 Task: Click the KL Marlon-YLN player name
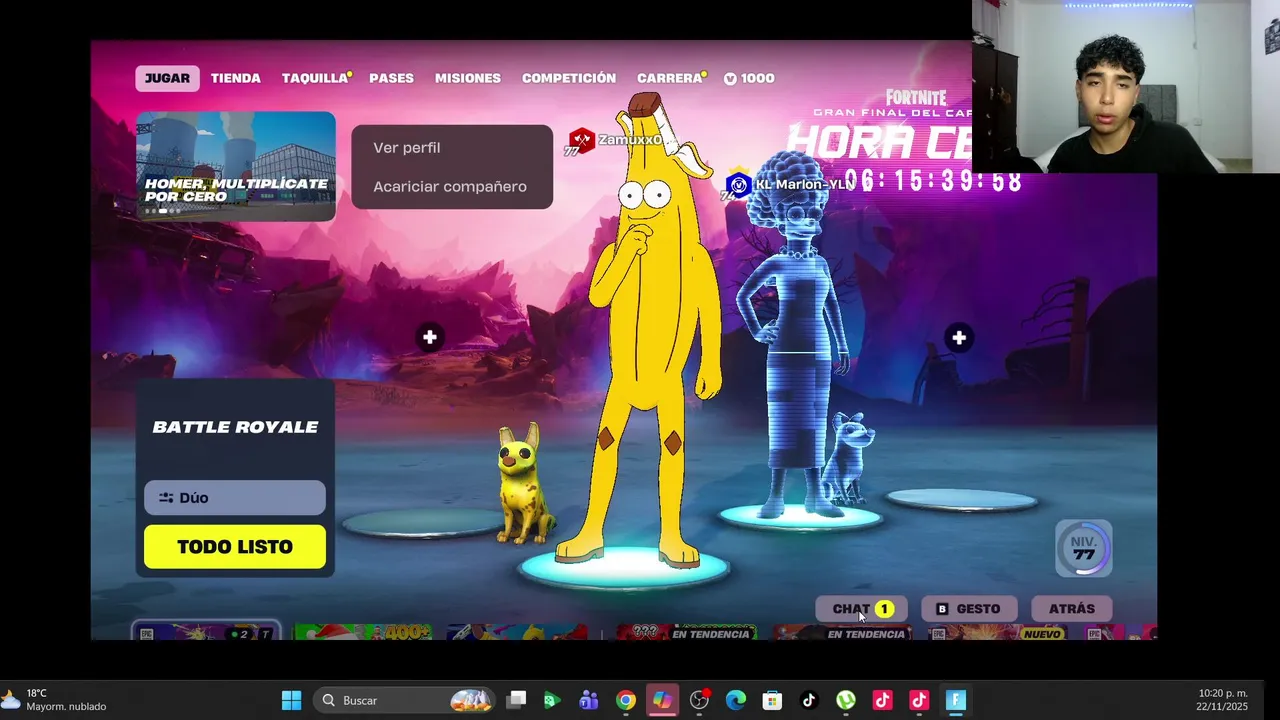point(804,184)
